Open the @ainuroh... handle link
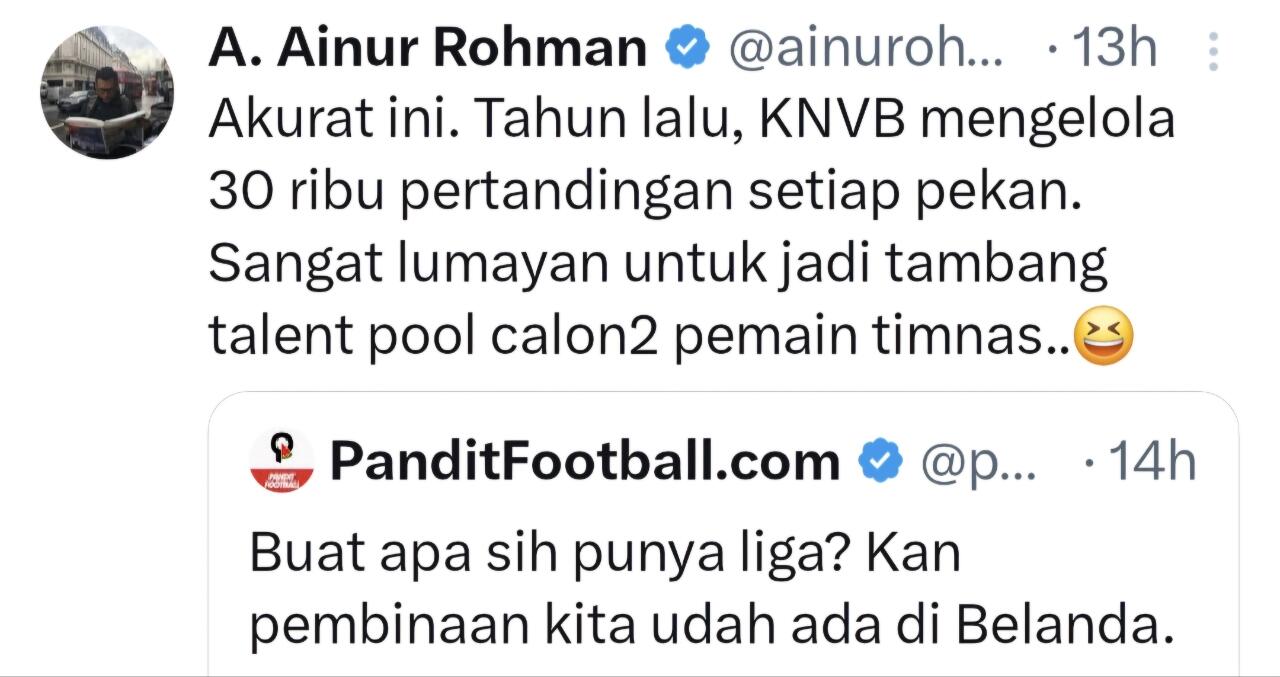Viewport: 1280px width, 677px height. [866, 49]
